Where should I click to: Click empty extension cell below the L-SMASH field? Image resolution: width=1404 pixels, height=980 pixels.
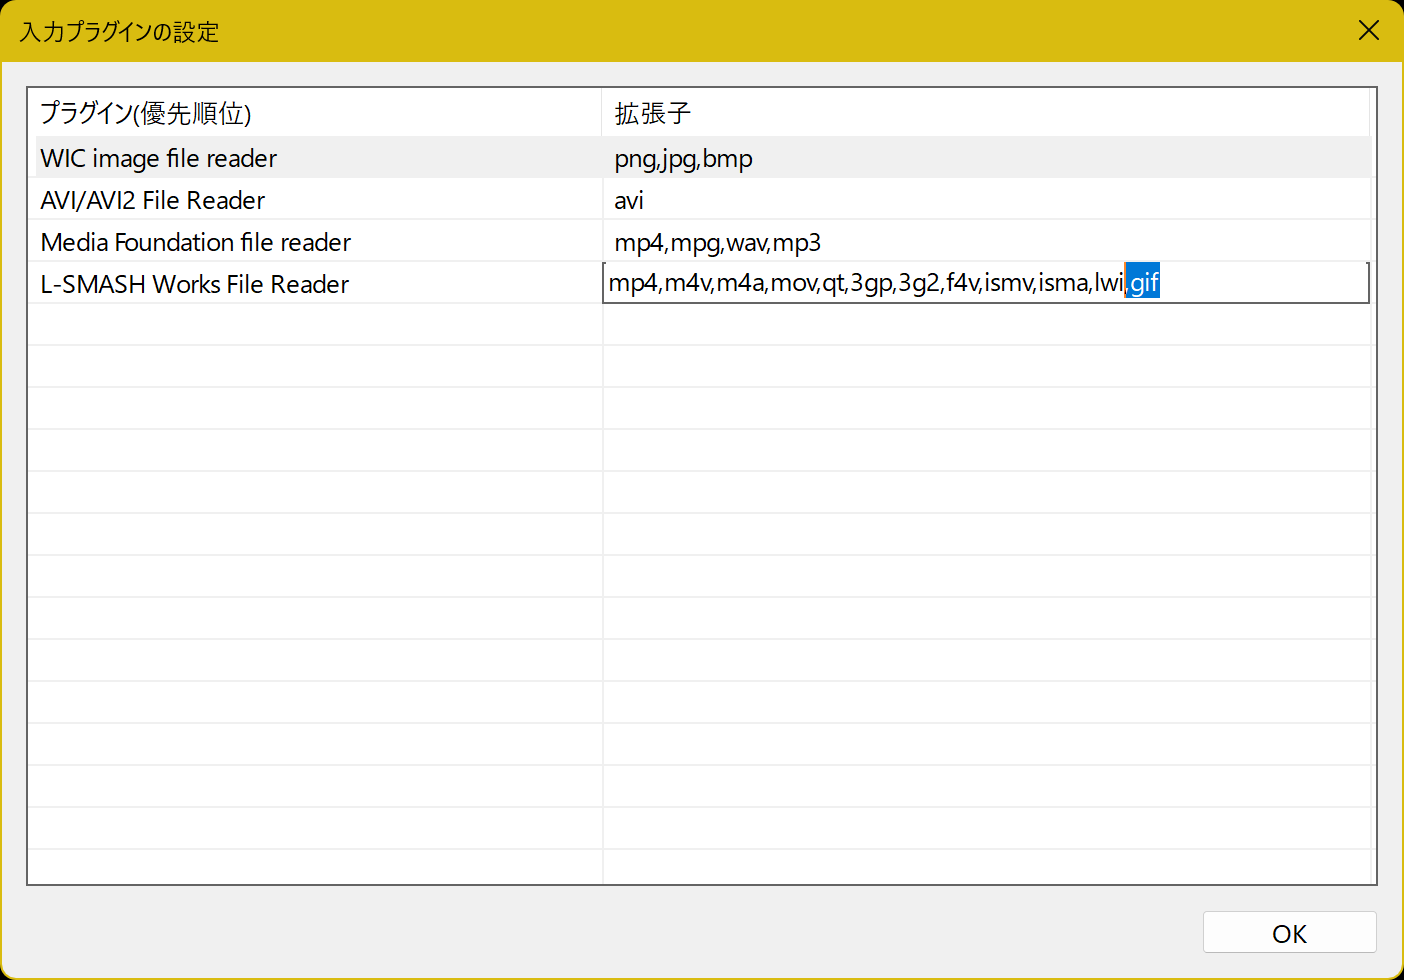pyautogui.click(x=985, y=325)
